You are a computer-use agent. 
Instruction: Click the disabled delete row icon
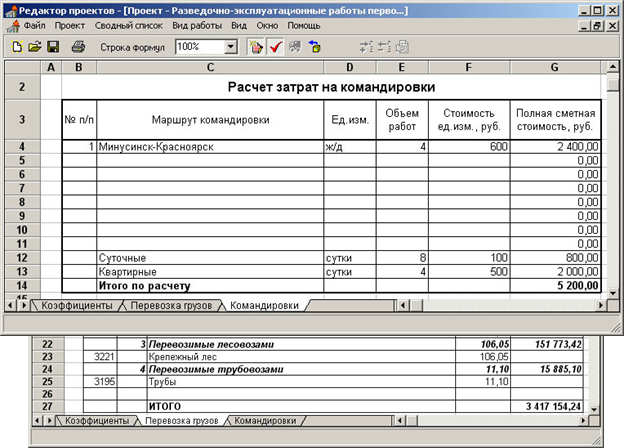[x=384, y=47]
